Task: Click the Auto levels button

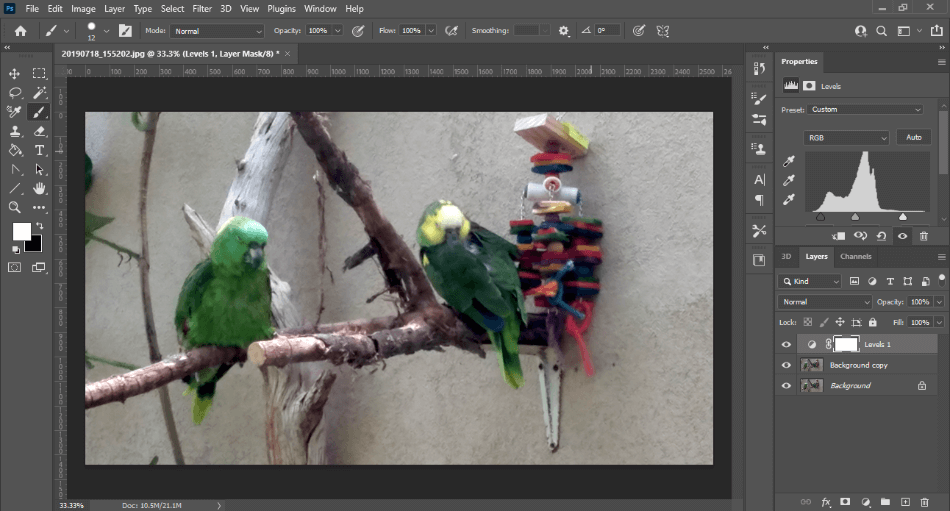Action: [914, 138]
